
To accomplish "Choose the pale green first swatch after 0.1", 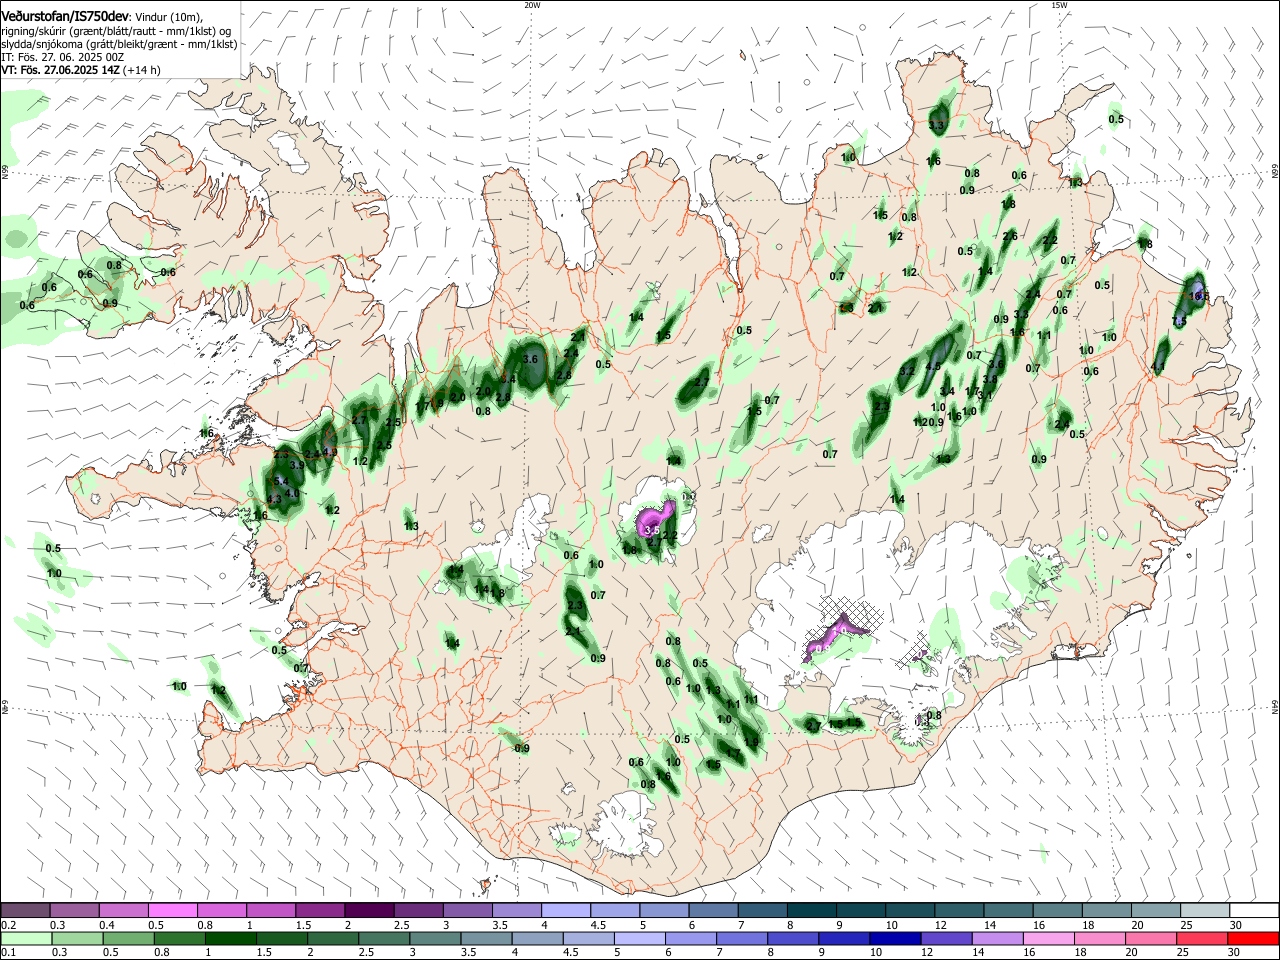I will point(25,939).
